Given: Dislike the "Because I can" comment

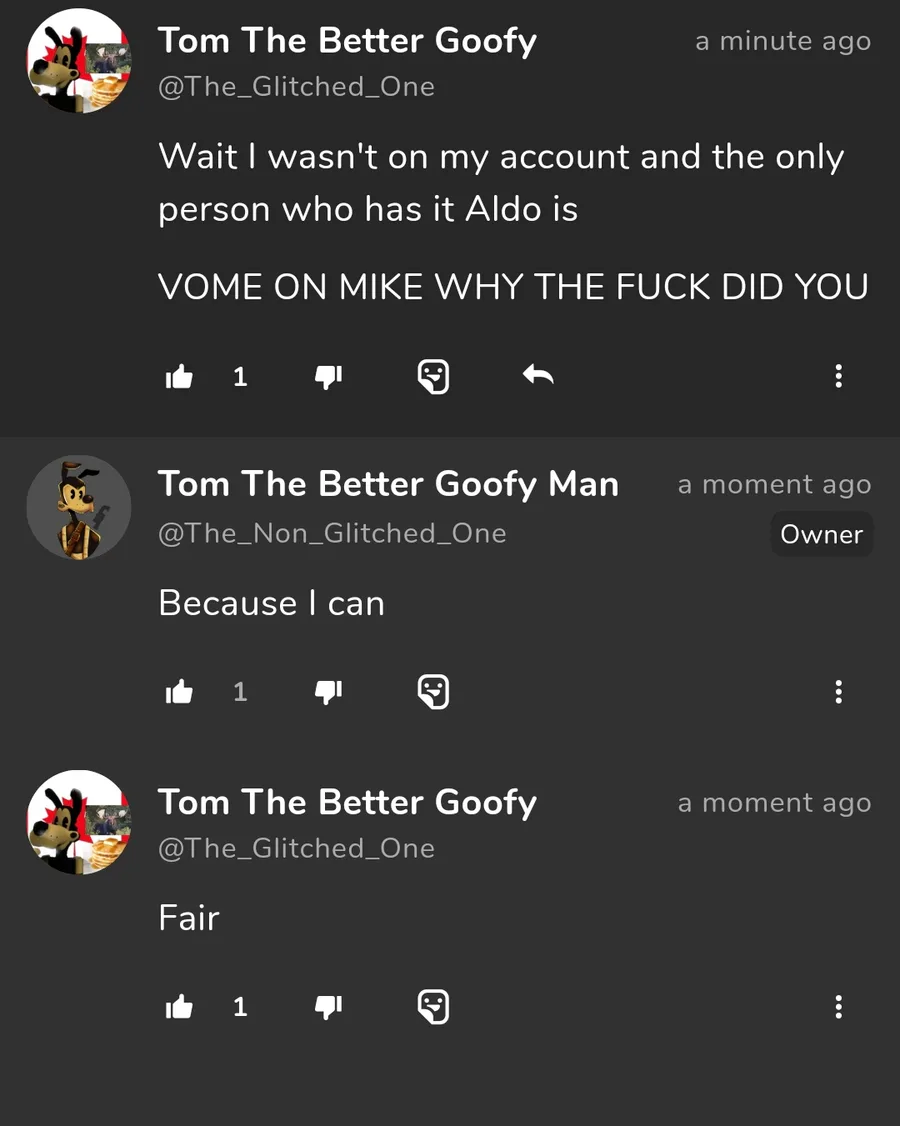Looking at the screenshot, I should (x=329, y=692).
